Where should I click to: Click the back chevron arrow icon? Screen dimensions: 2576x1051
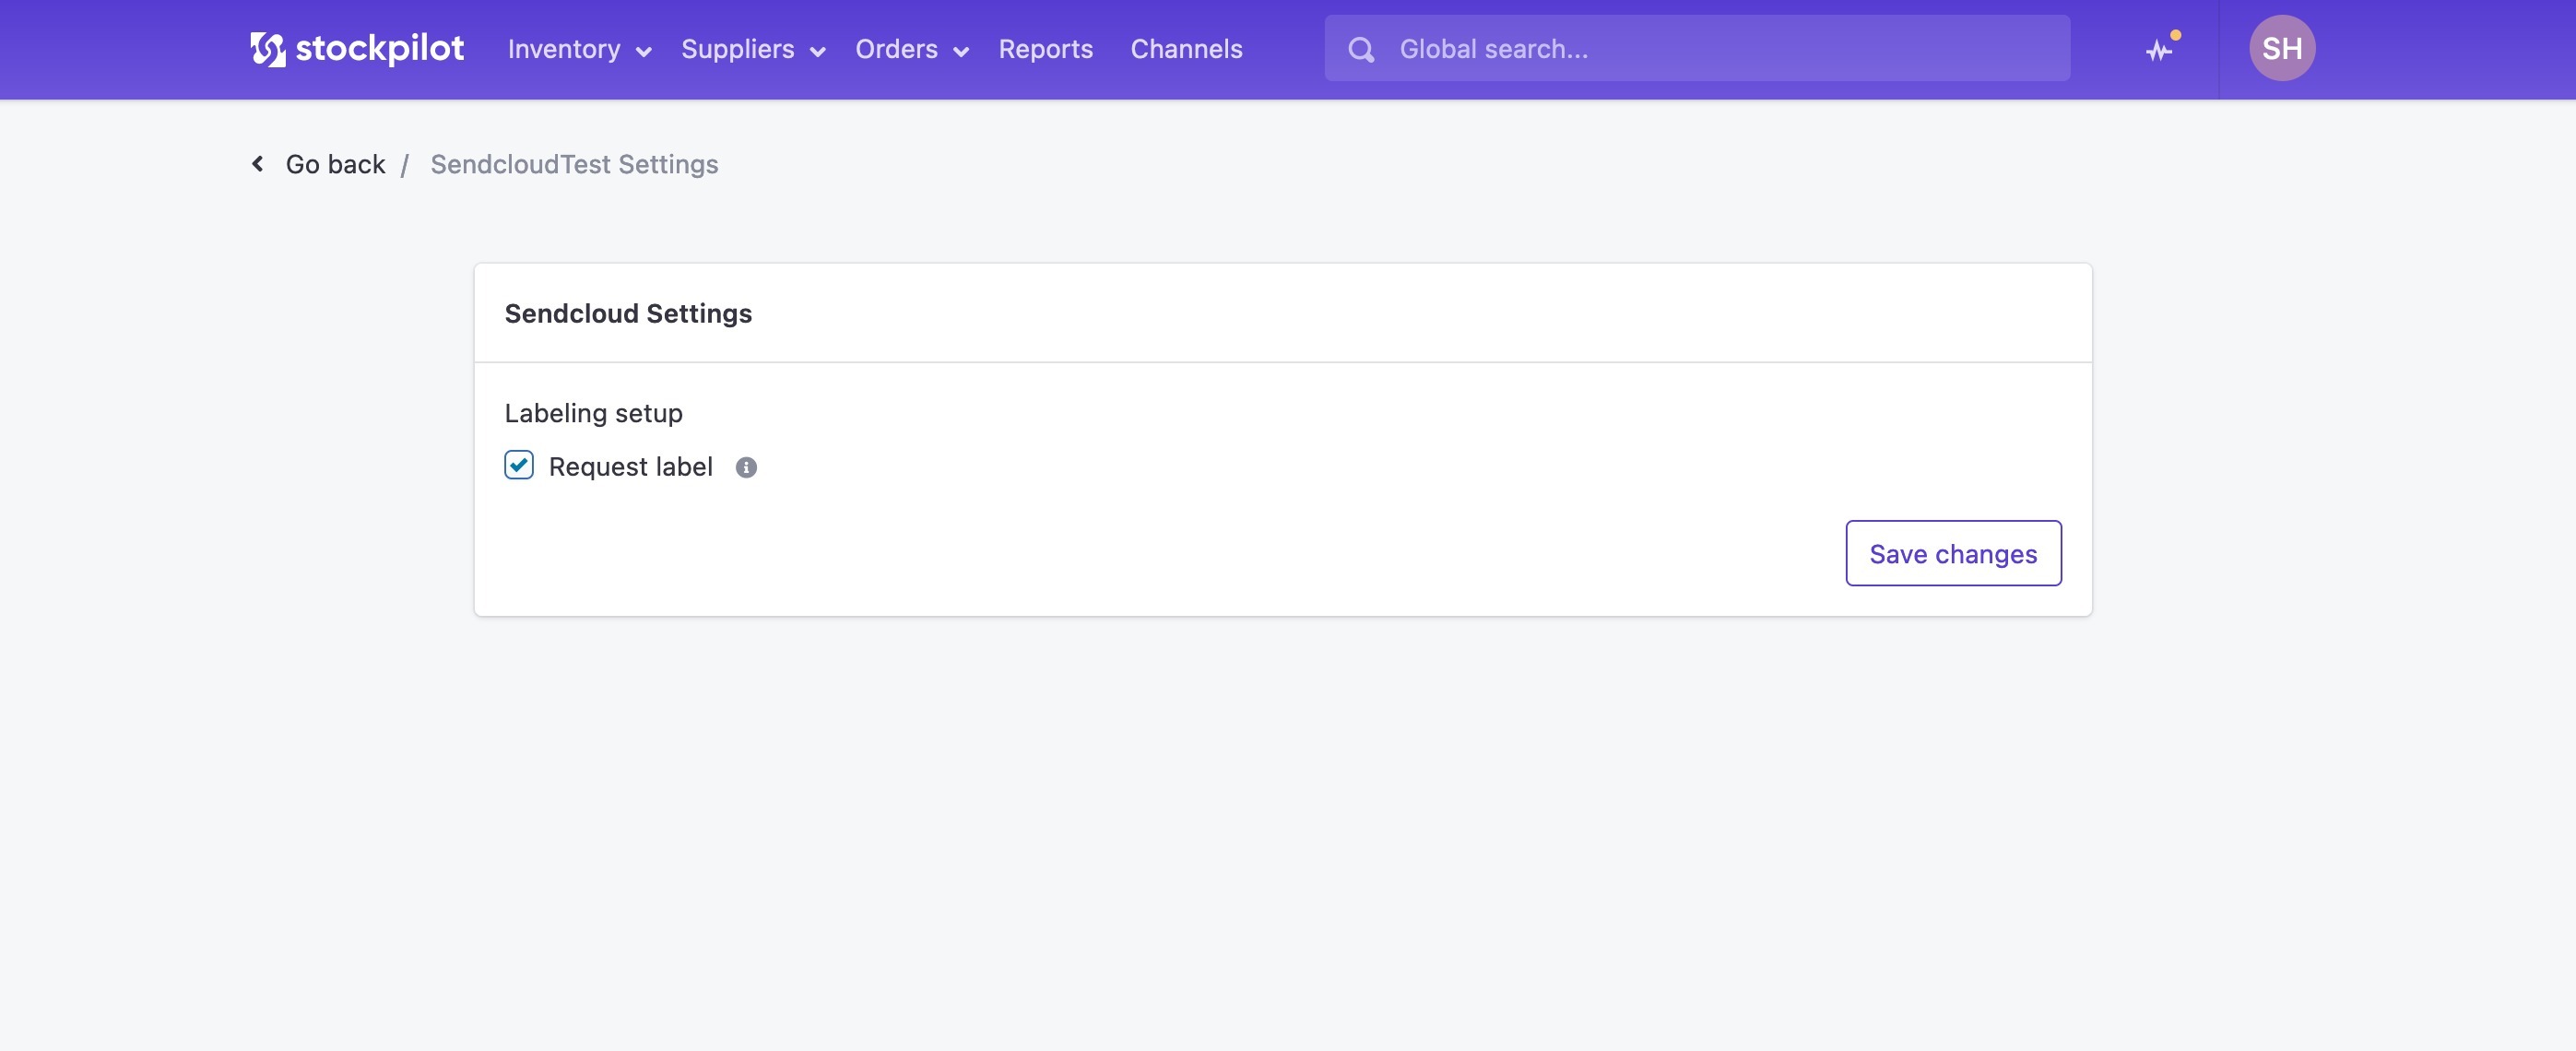[x=258, y=163]
